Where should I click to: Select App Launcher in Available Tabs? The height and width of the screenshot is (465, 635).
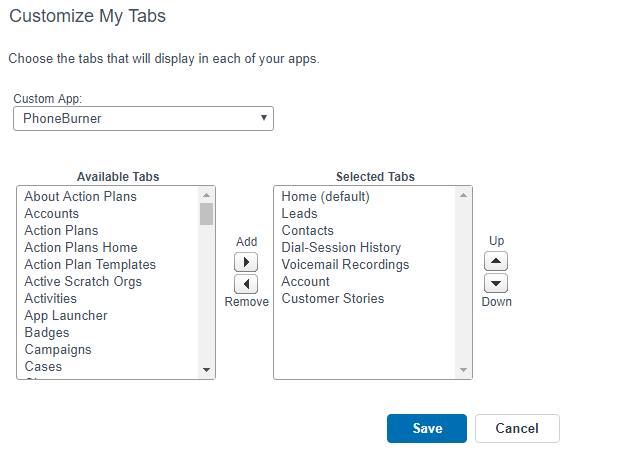coord(66,316)
